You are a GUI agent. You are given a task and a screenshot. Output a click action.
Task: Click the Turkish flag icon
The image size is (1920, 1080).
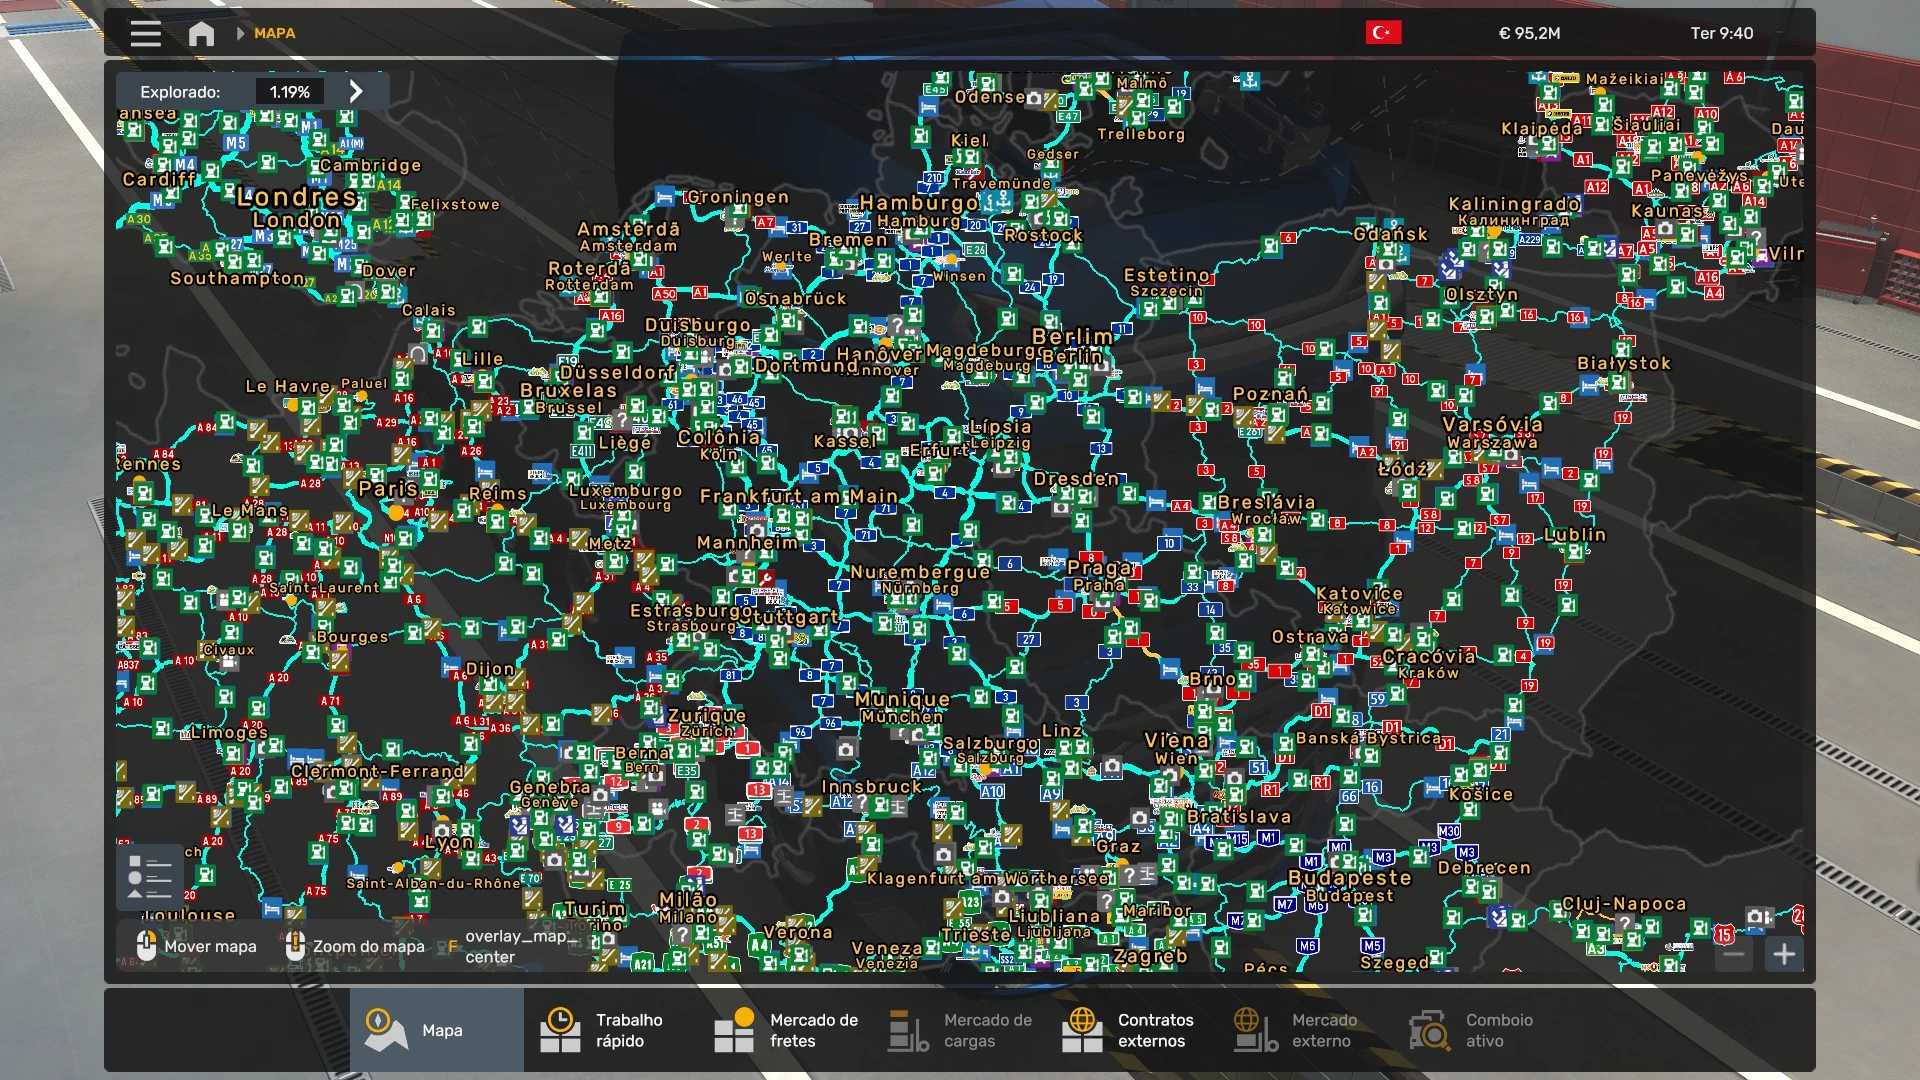[1383, 33]
